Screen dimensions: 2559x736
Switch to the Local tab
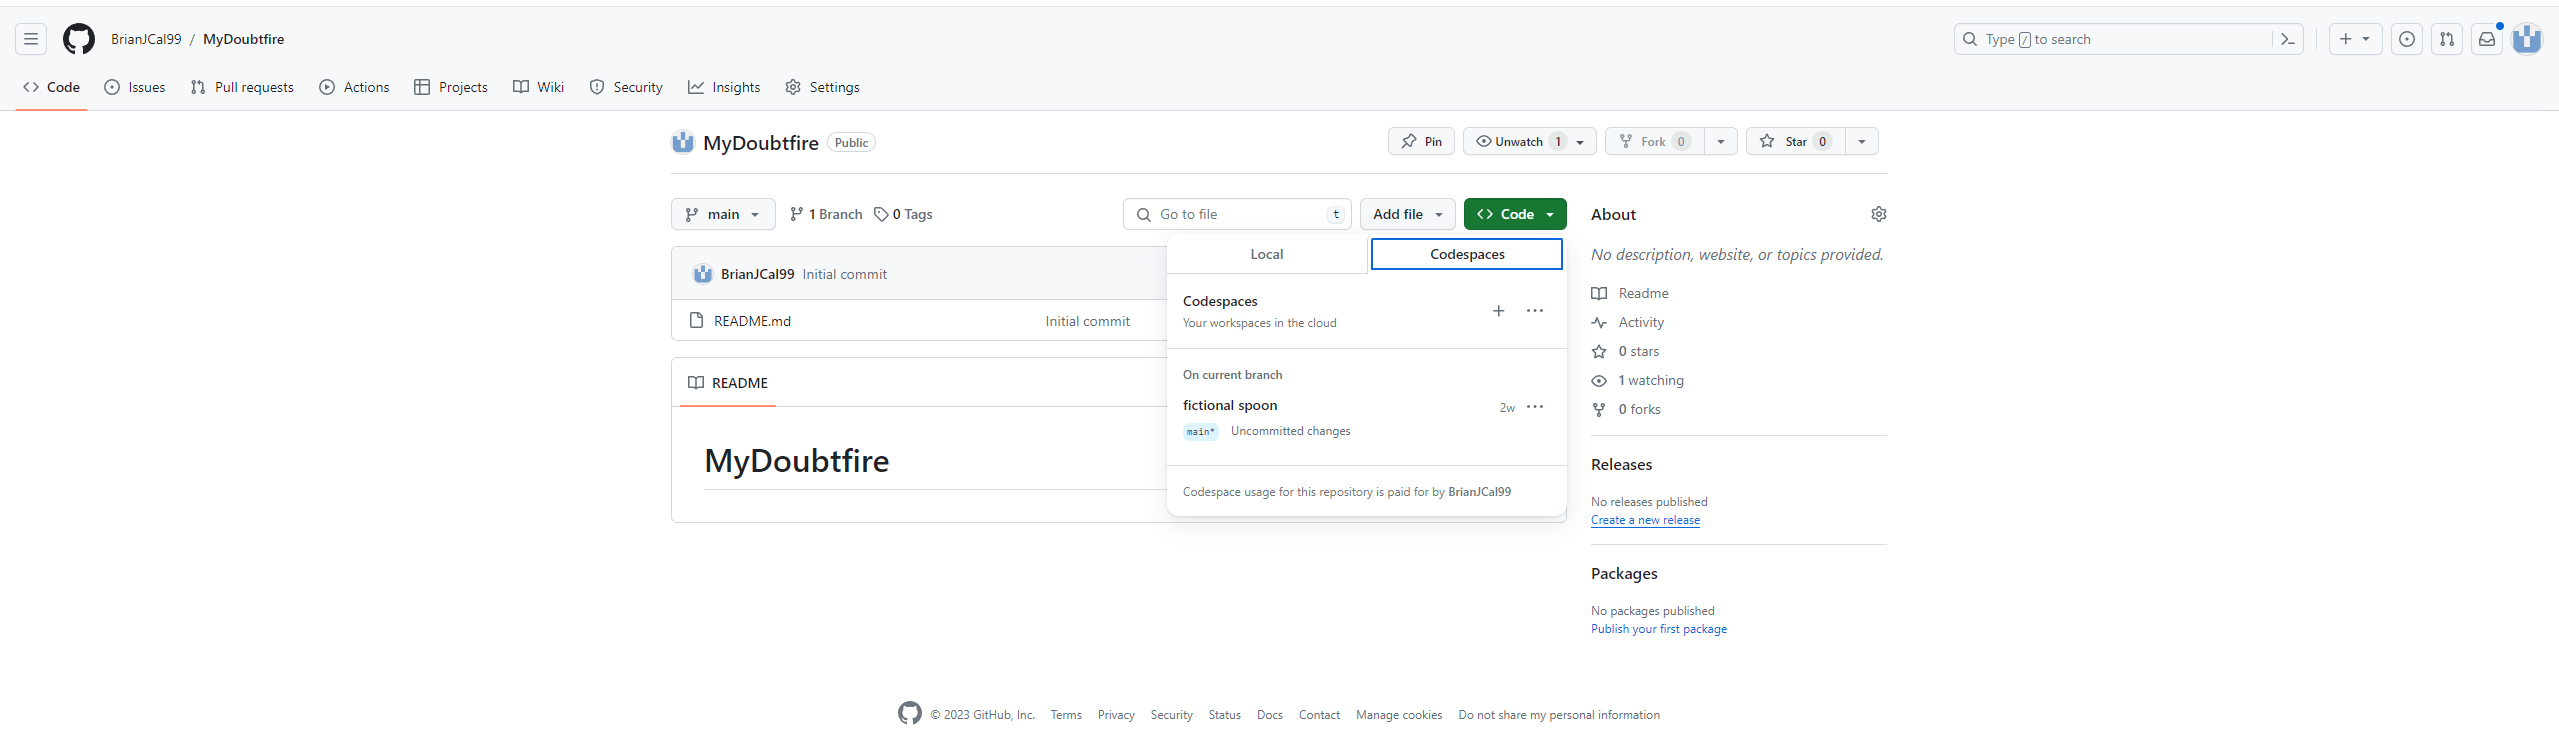[1266, 254]
